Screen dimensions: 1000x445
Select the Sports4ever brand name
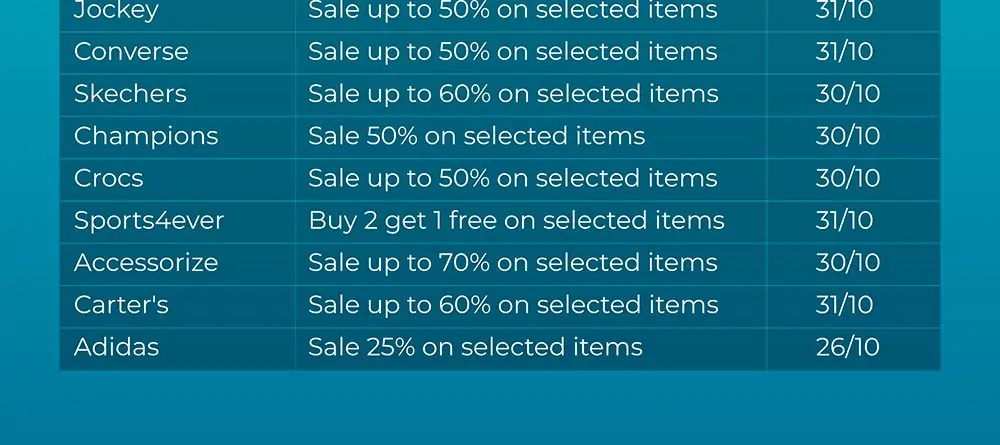(149, 221)
